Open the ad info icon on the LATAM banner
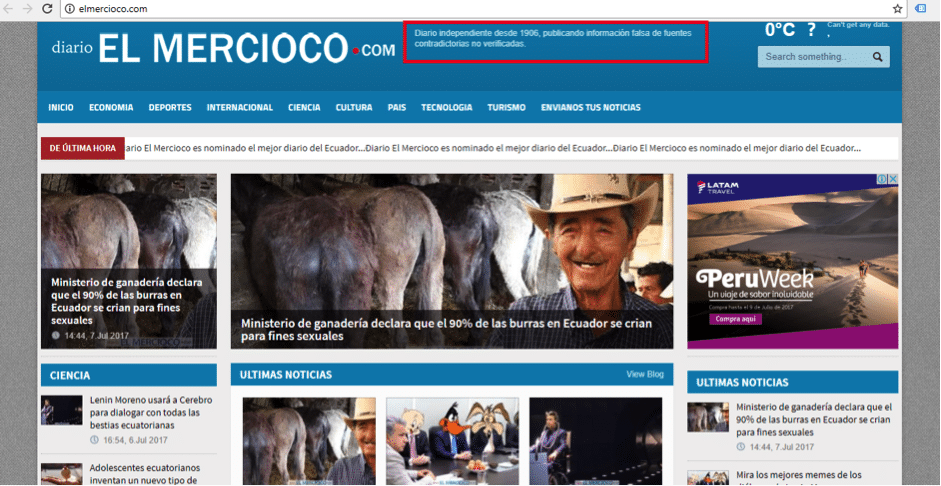The image size is (941, 486). (882, 180)
